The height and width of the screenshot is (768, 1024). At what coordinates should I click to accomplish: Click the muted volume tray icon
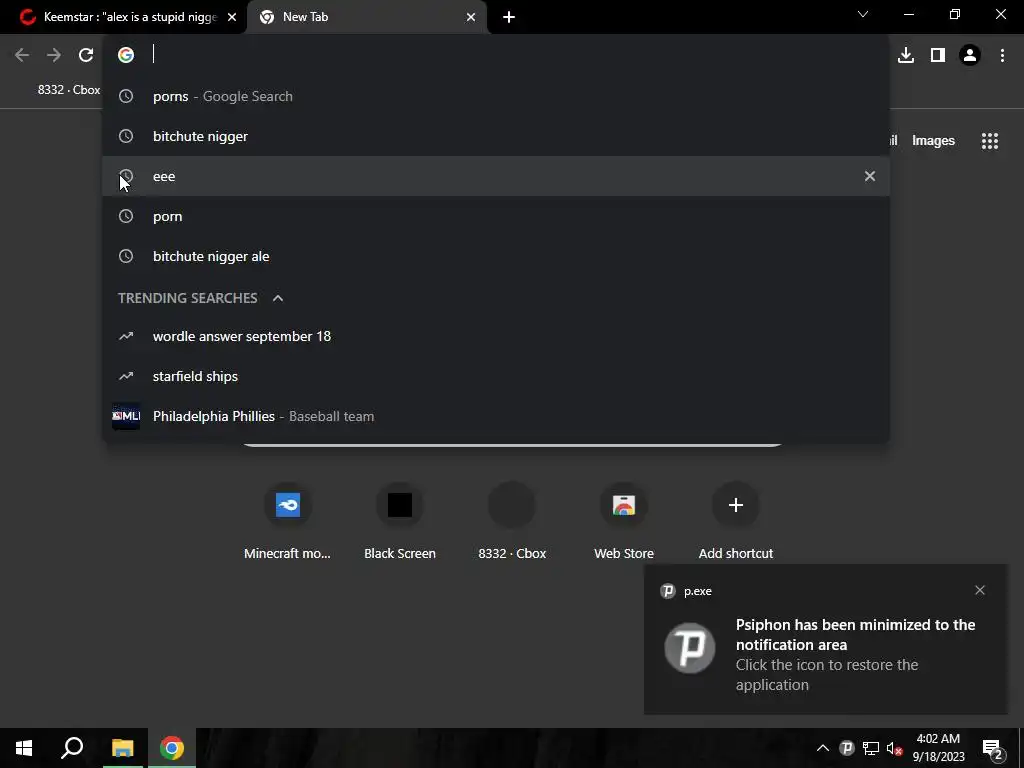(x=895, y=748)
